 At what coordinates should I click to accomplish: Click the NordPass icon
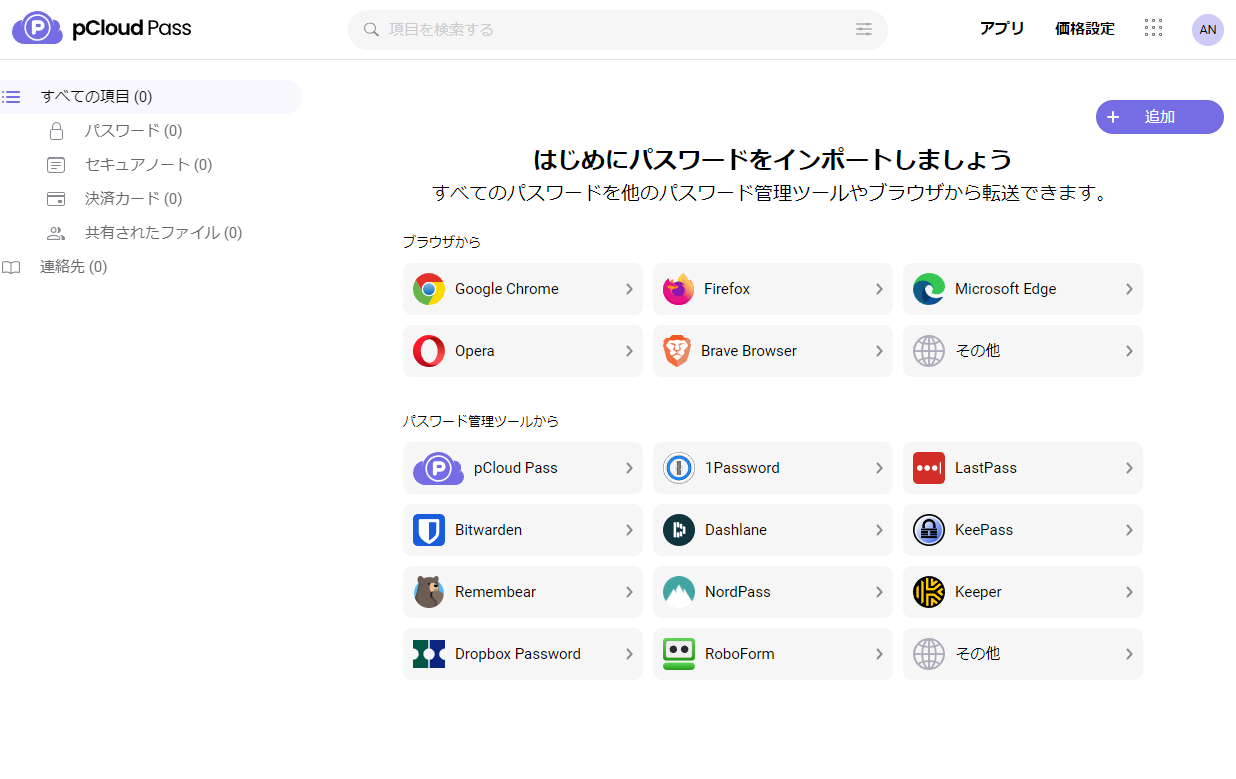(x=679, y=592)
